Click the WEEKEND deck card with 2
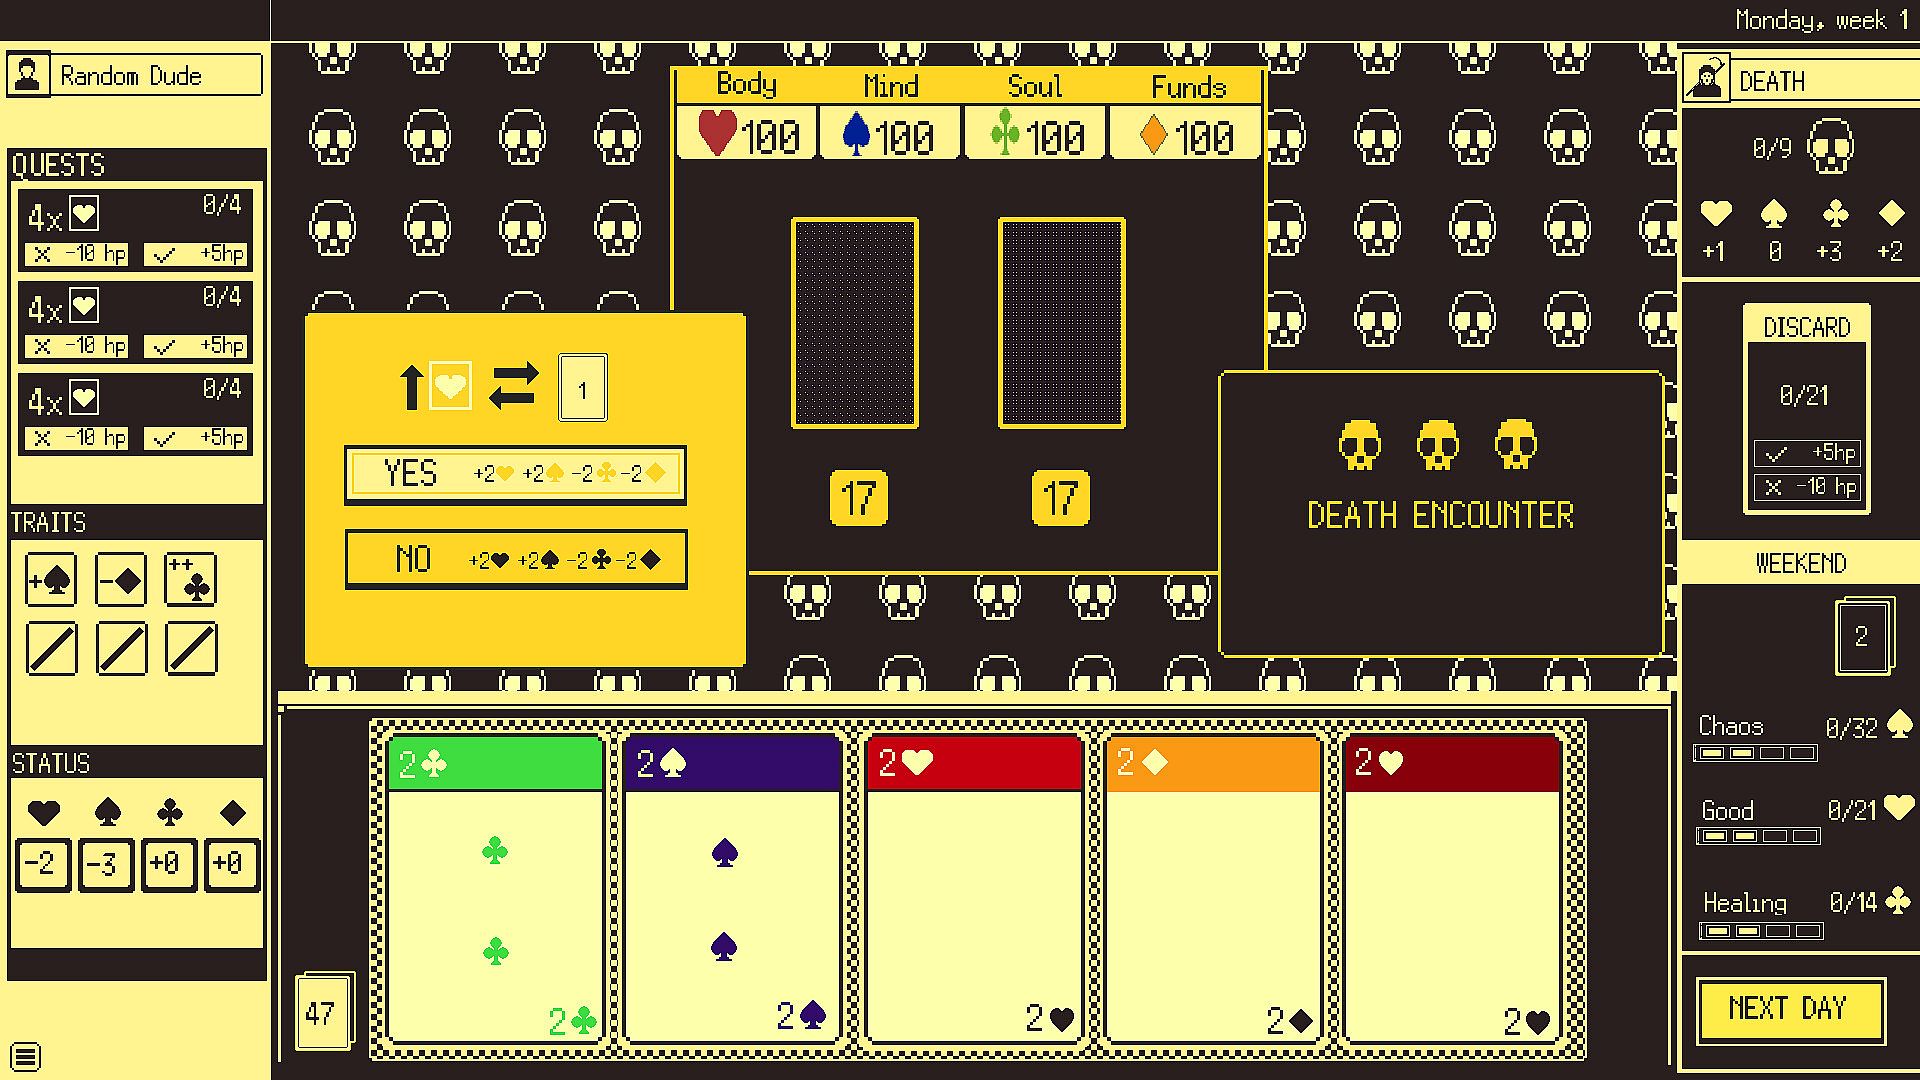The height and width of the screenshot is (1080, 1920). point(1863,636)
